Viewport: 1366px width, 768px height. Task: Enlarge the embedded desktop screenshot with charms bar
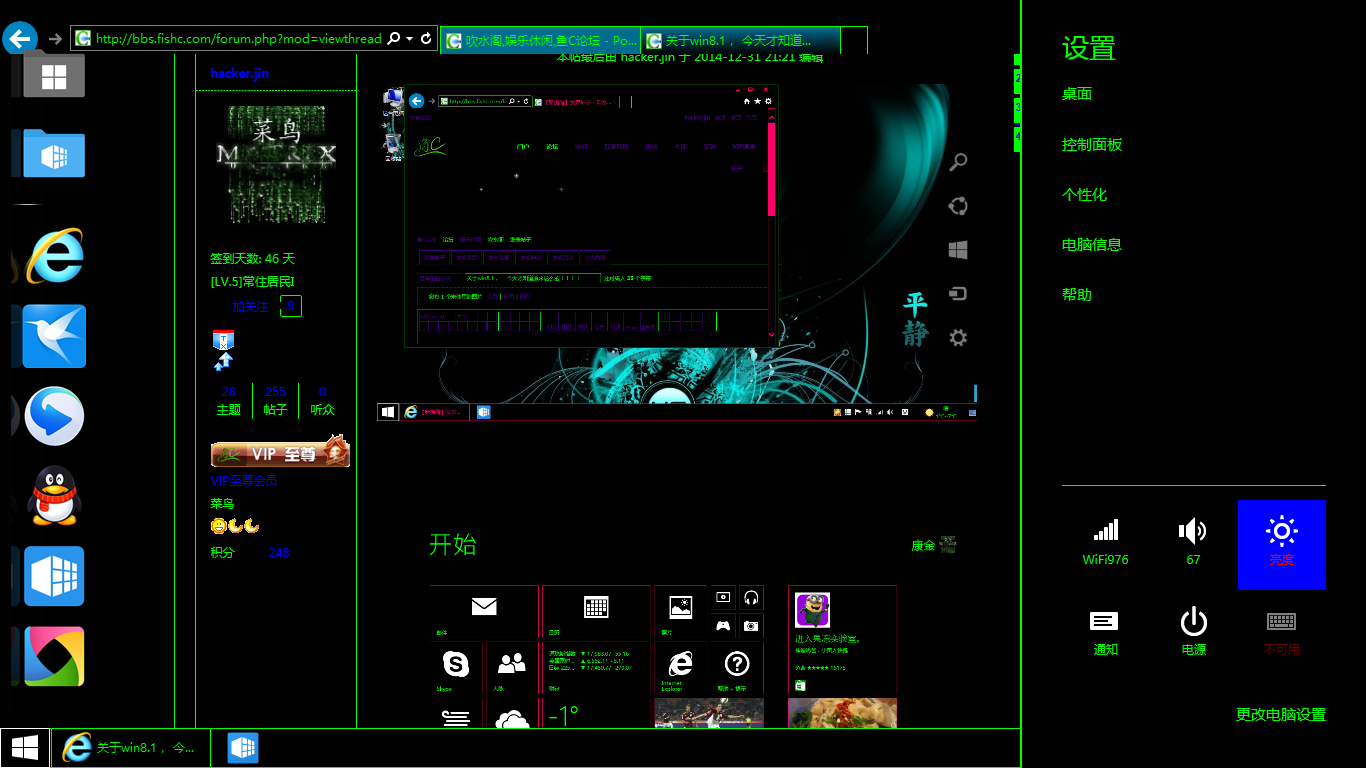pyautogui.click(x=676, y=252)
